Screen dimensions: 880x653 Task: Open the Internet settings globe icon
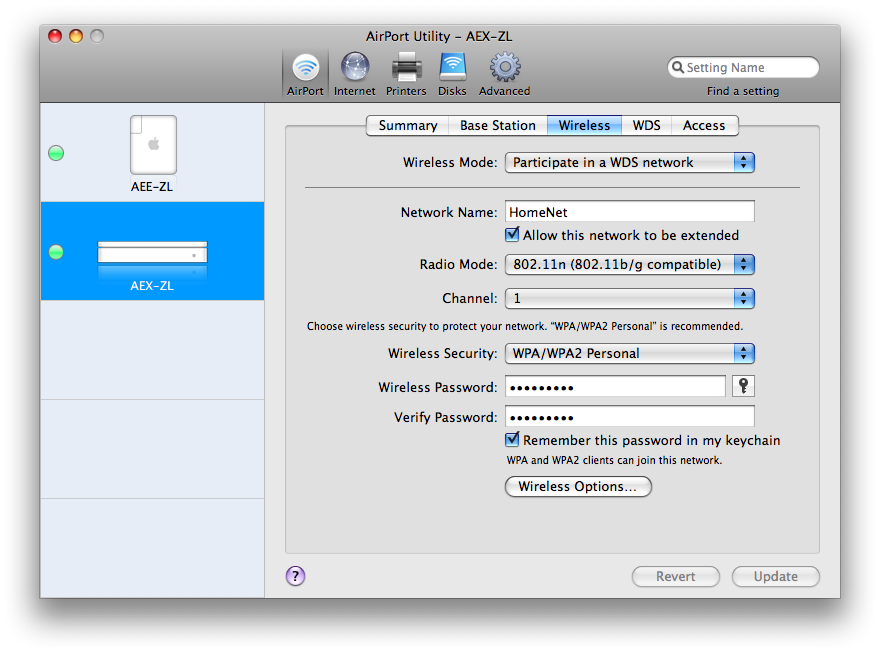(x=355, y=75)
